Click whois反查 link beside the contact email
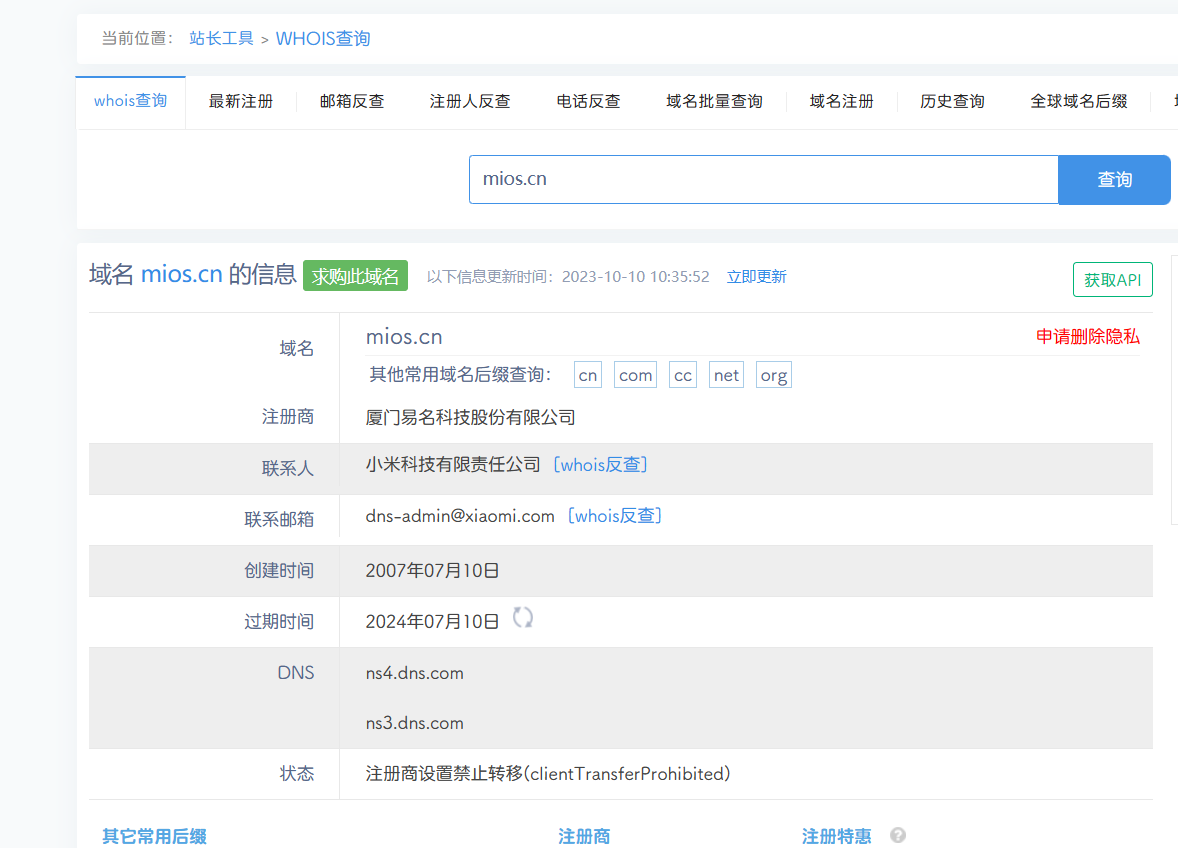Image resolution: width=1178 pixels, height=848 pixels. (x=615, y=516)
